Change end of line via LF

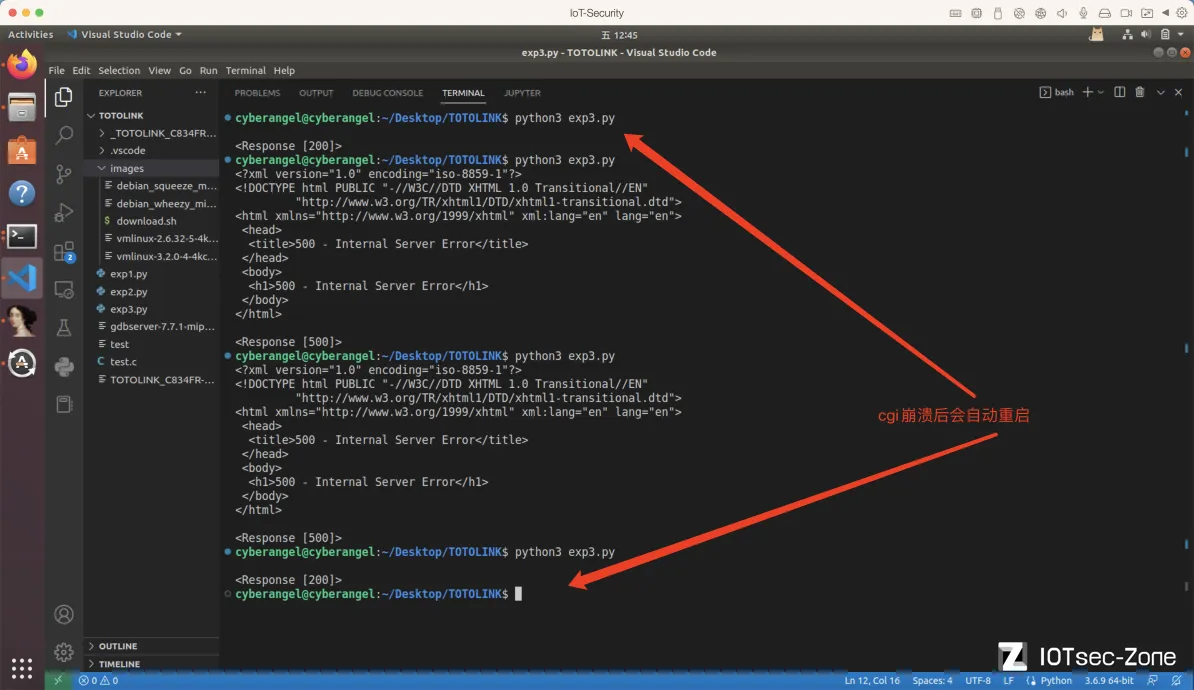(x=1008, y=680)
